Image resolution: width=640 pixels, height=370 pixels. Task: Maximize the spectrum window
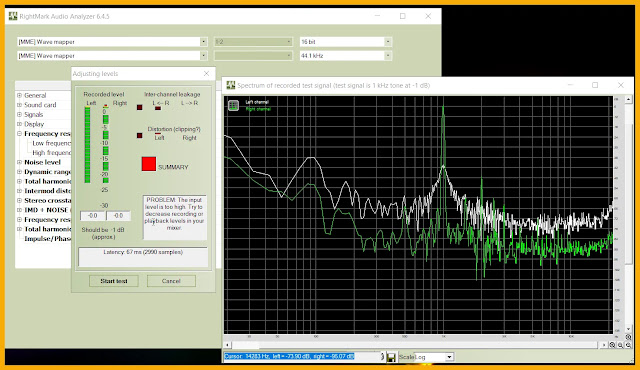coord(595,85)
